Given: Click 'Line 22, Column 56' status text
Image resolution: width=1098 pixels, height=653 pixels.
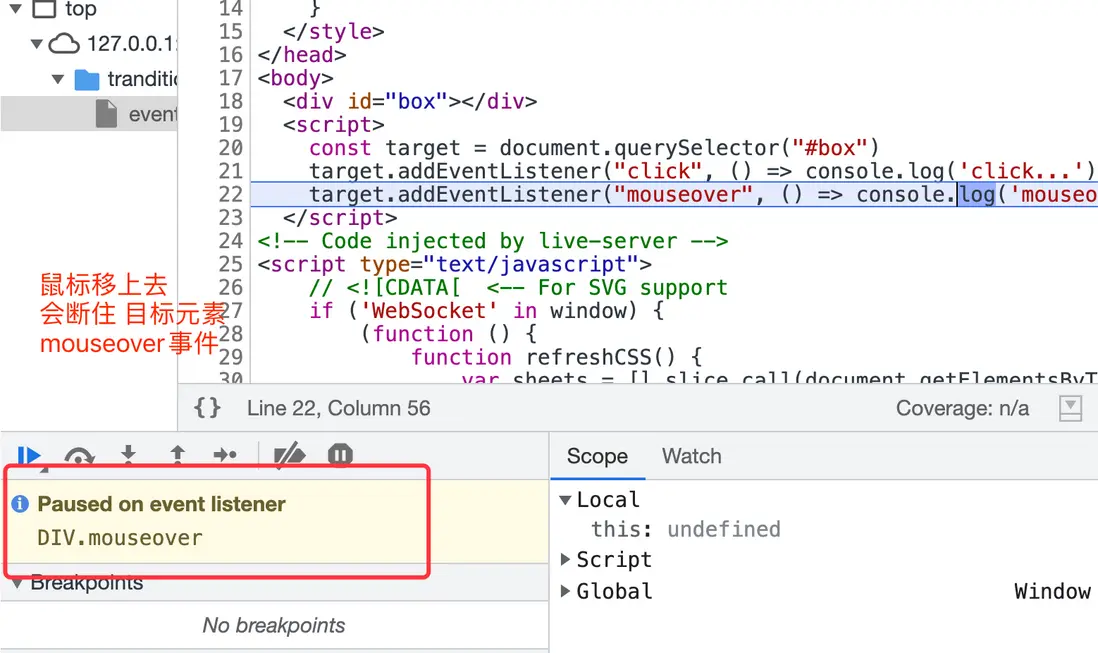Looking at the screenshot, I should [x=338, y=408].
